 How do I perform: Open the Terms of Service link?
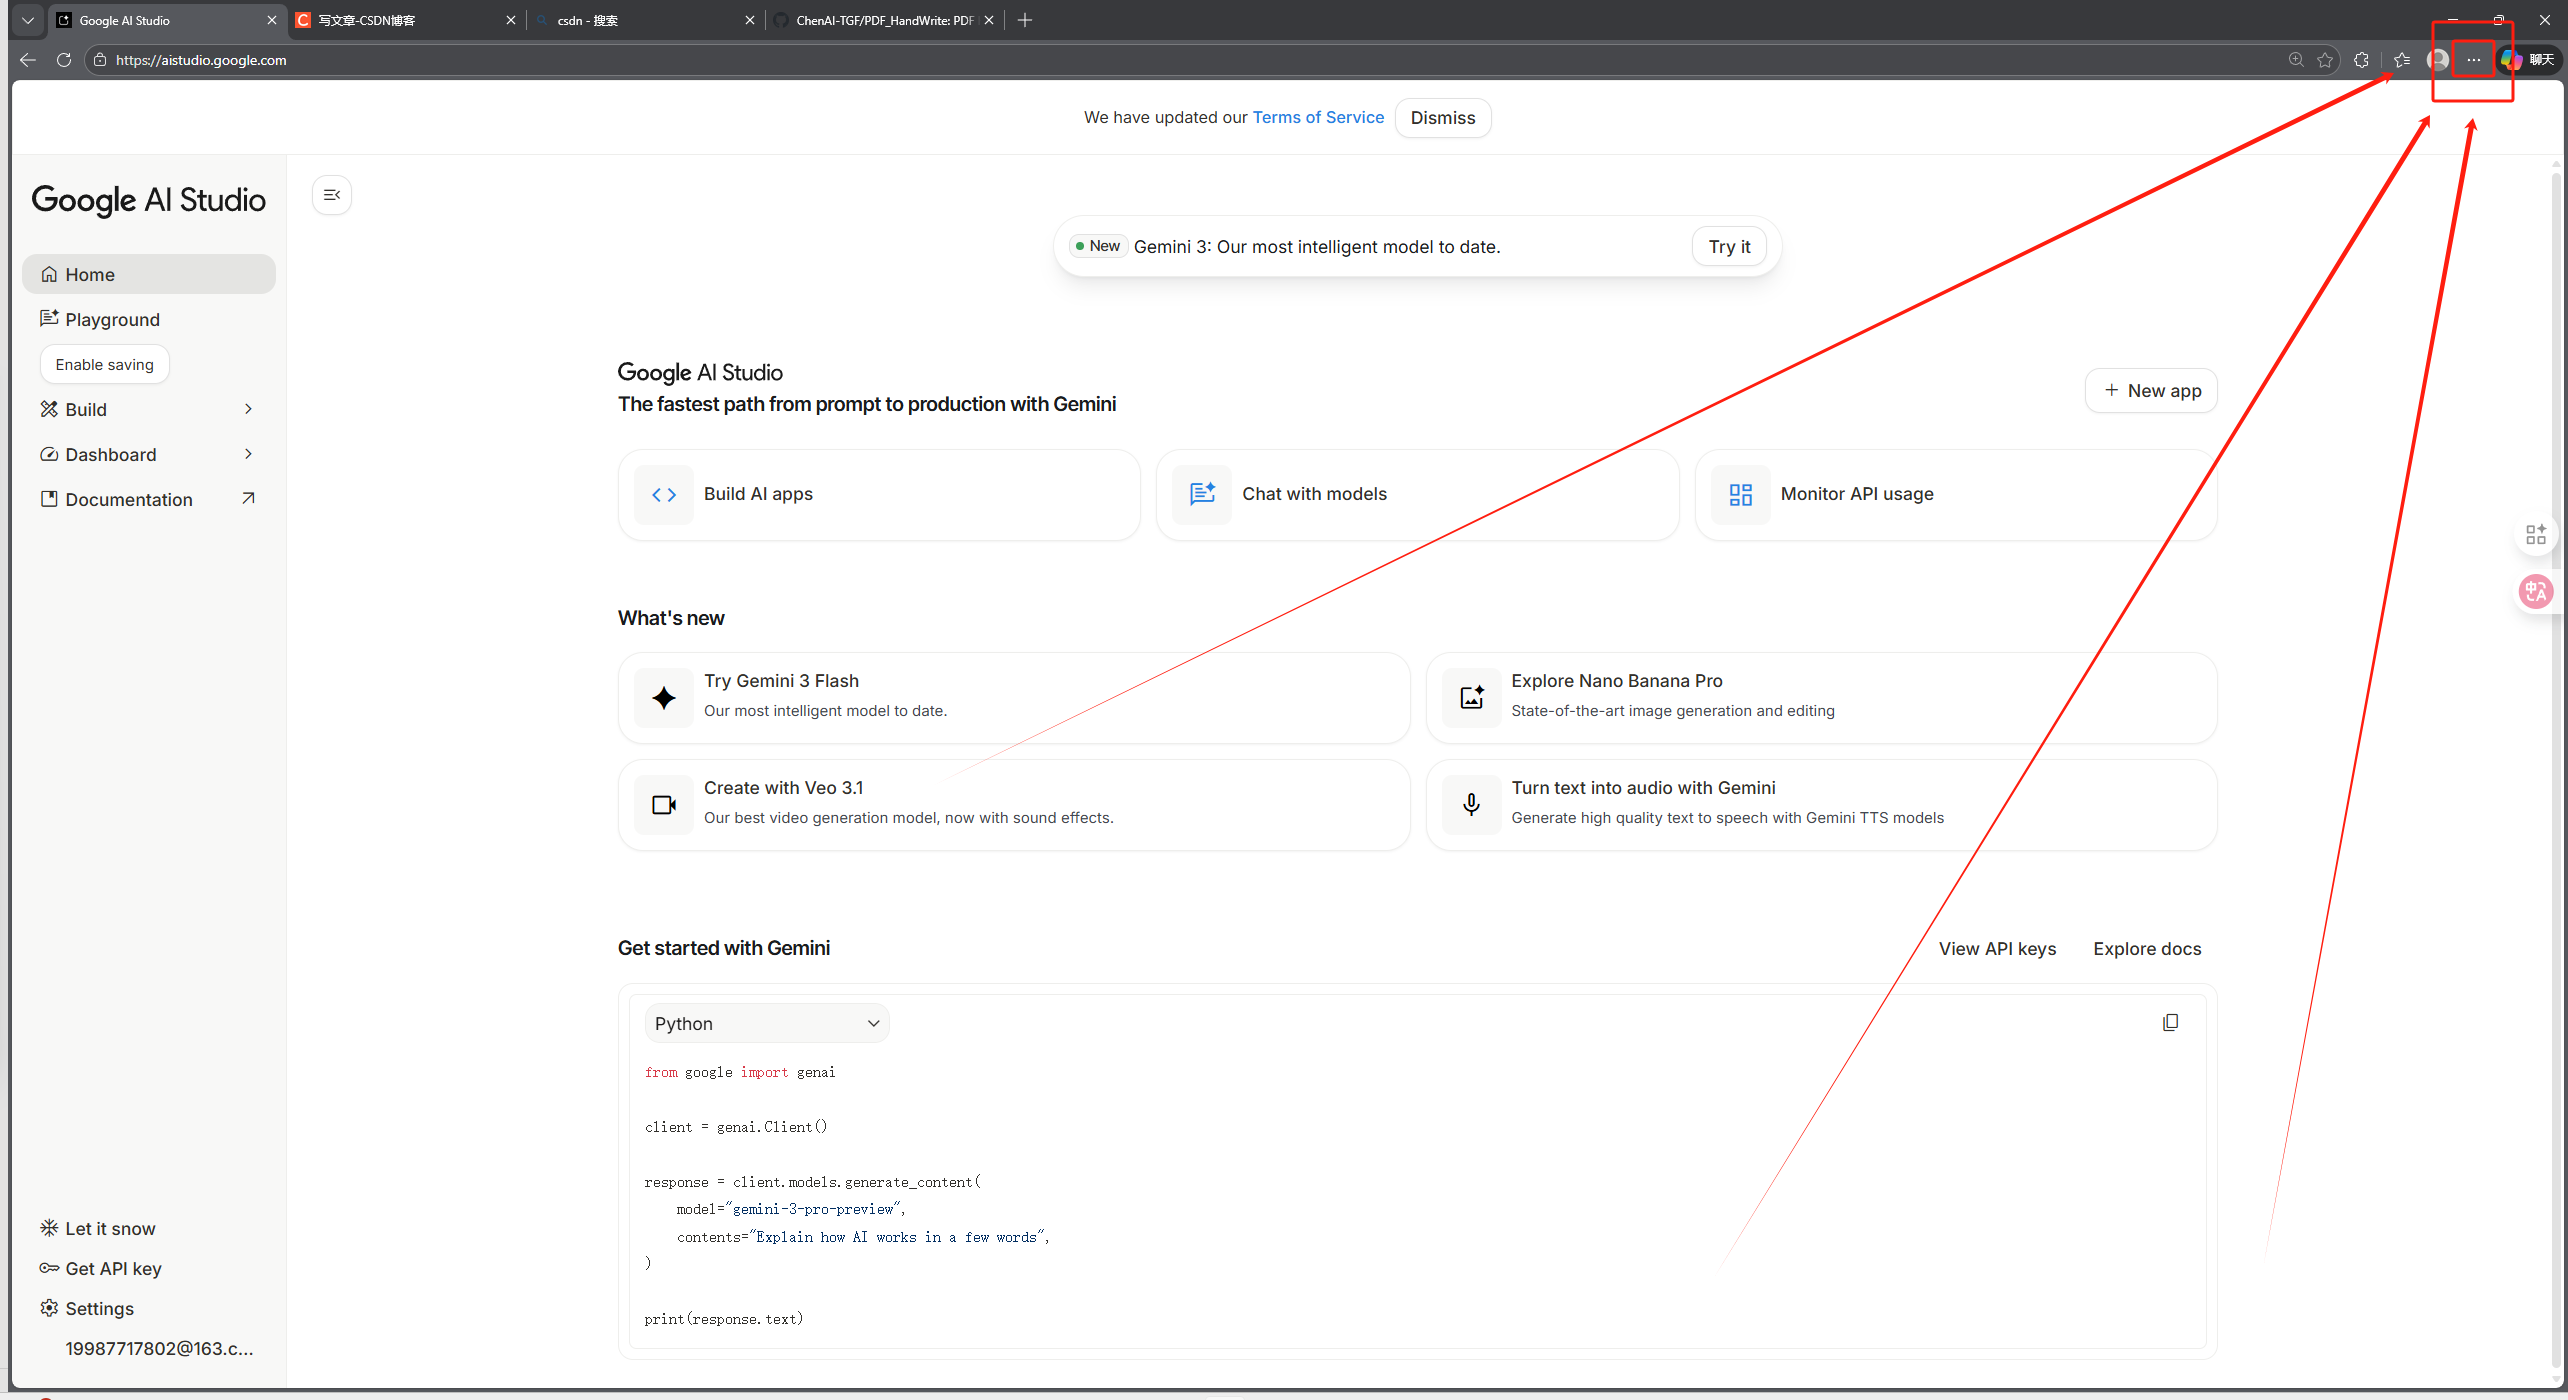(1318, 117)
